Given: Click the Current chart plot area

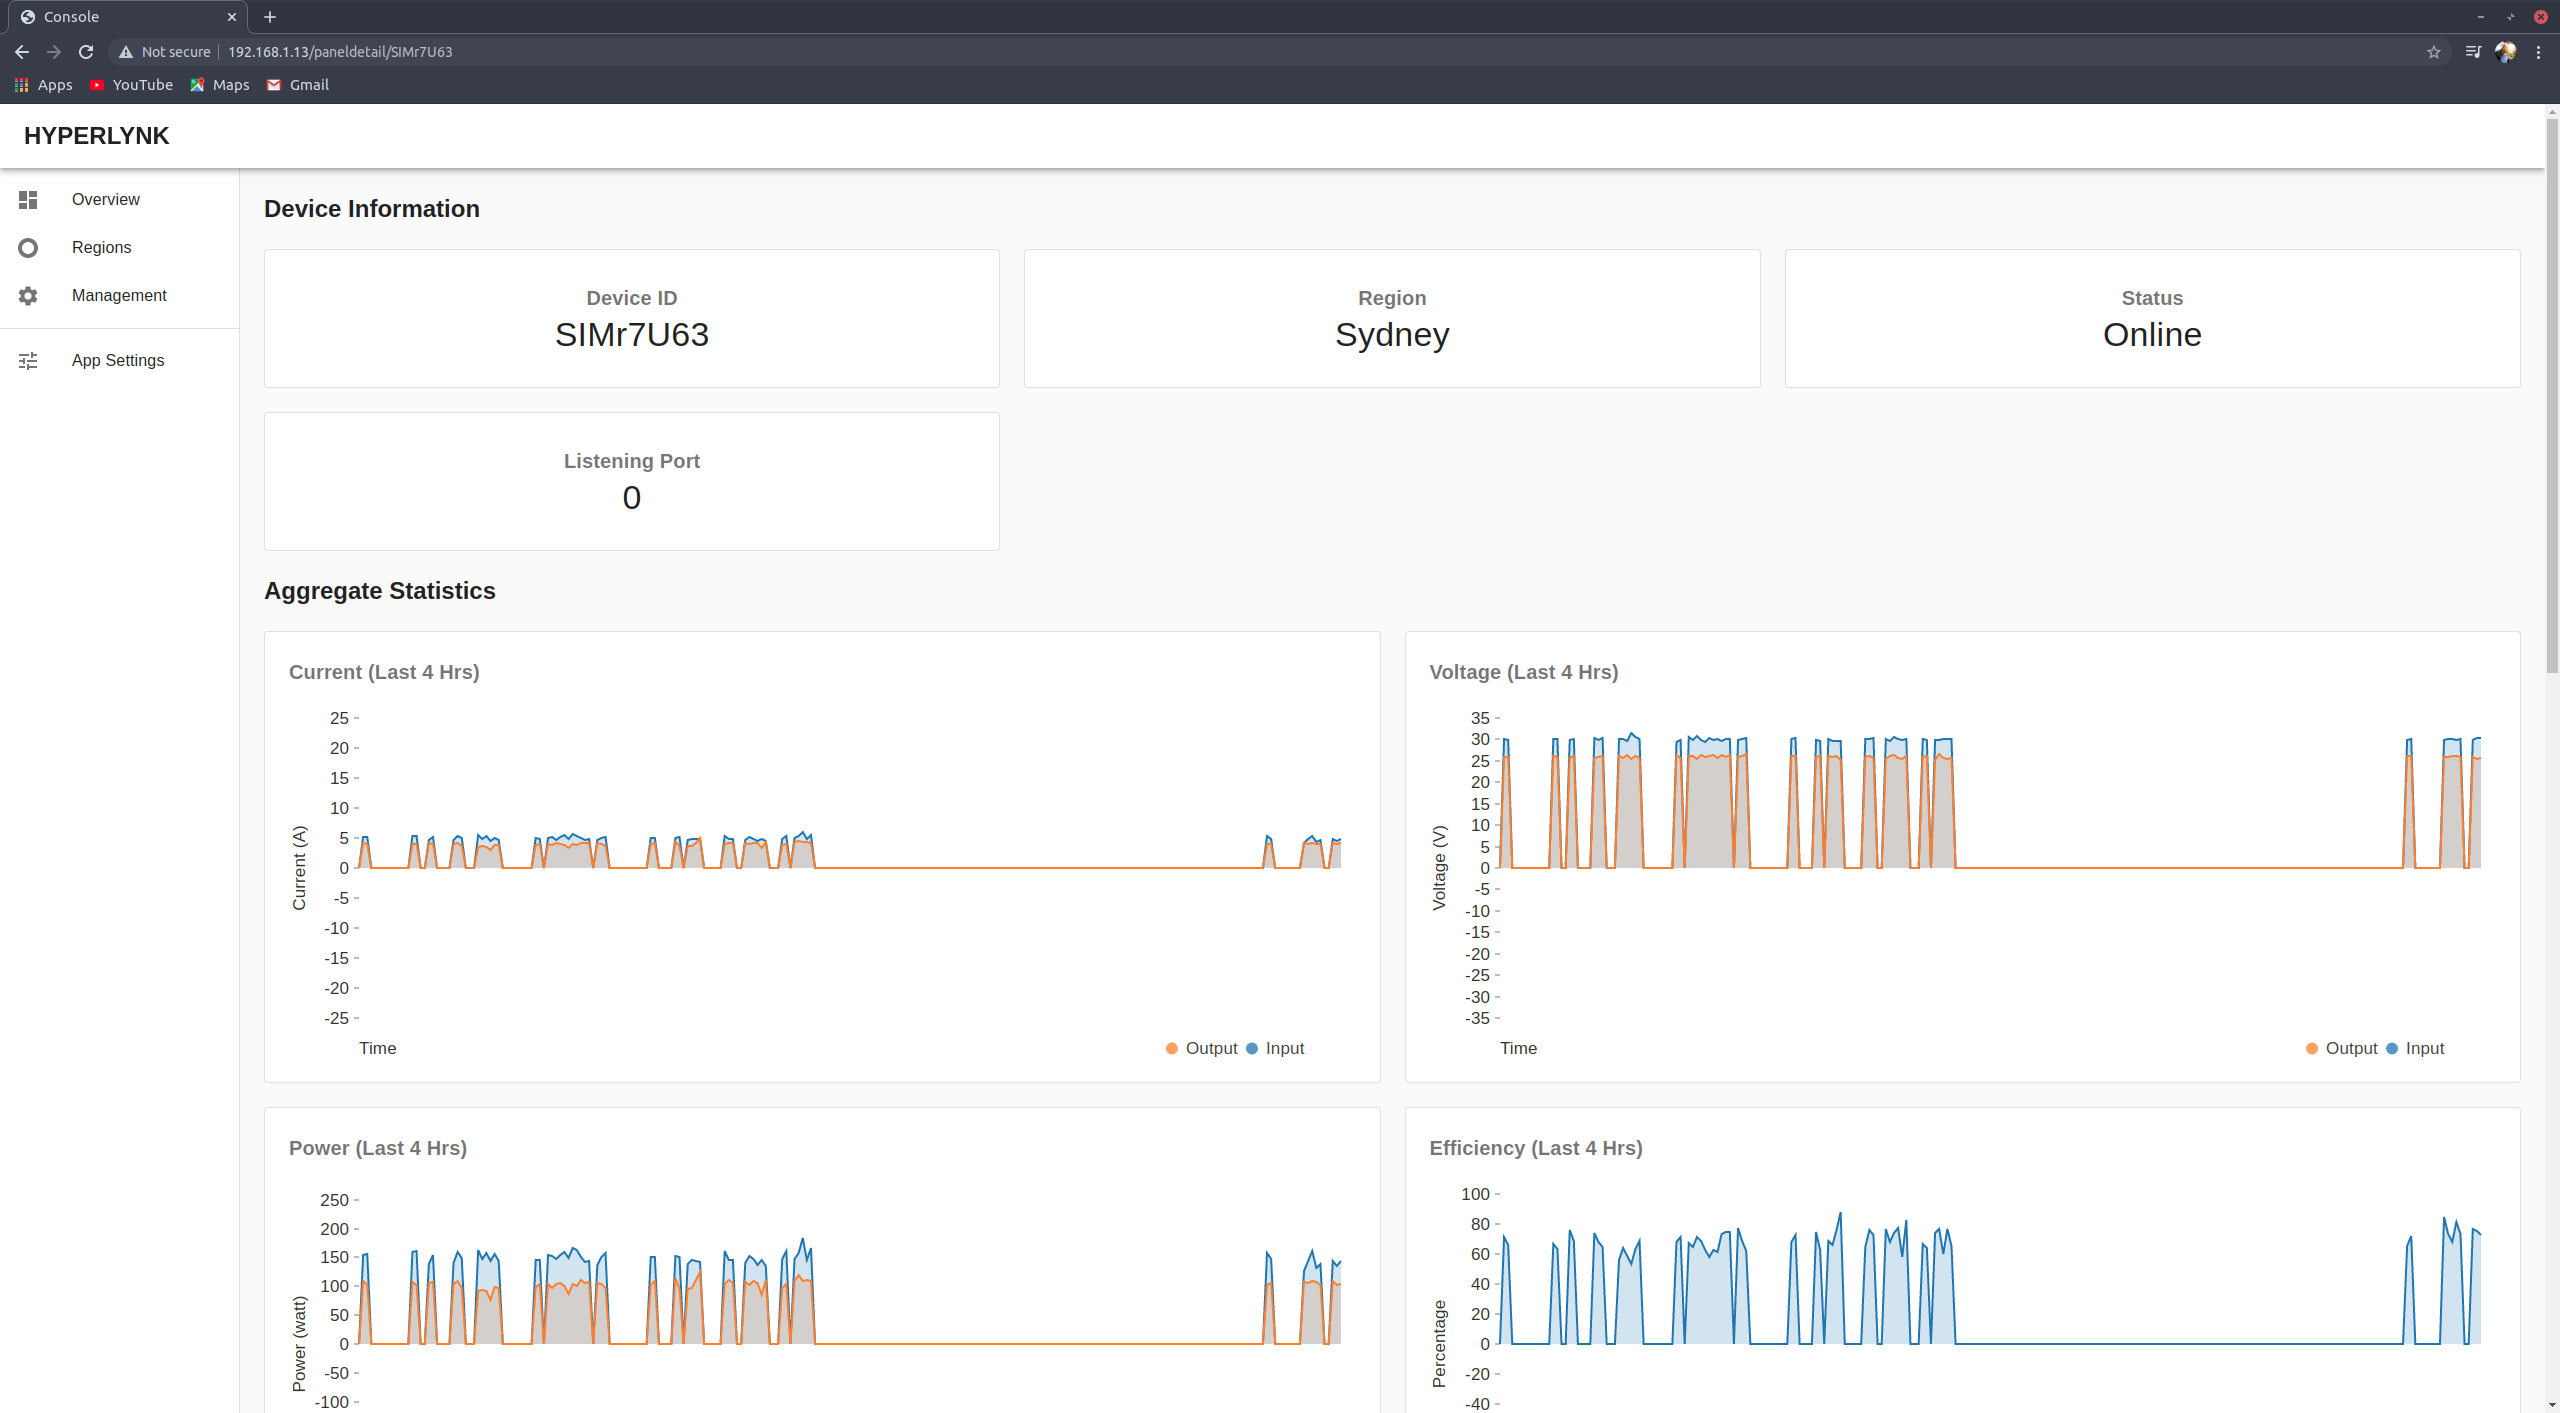Looking at the screenshot, I should tap(850, 868).
